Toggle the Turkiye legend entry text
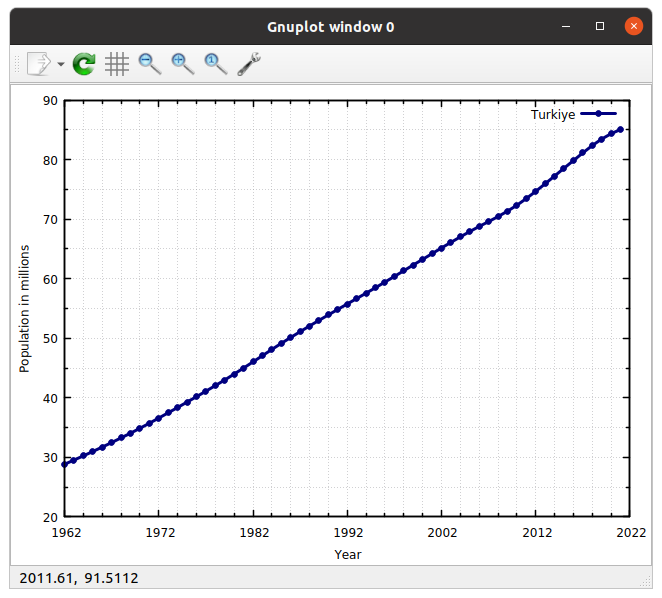 click(x=552, y=115)
